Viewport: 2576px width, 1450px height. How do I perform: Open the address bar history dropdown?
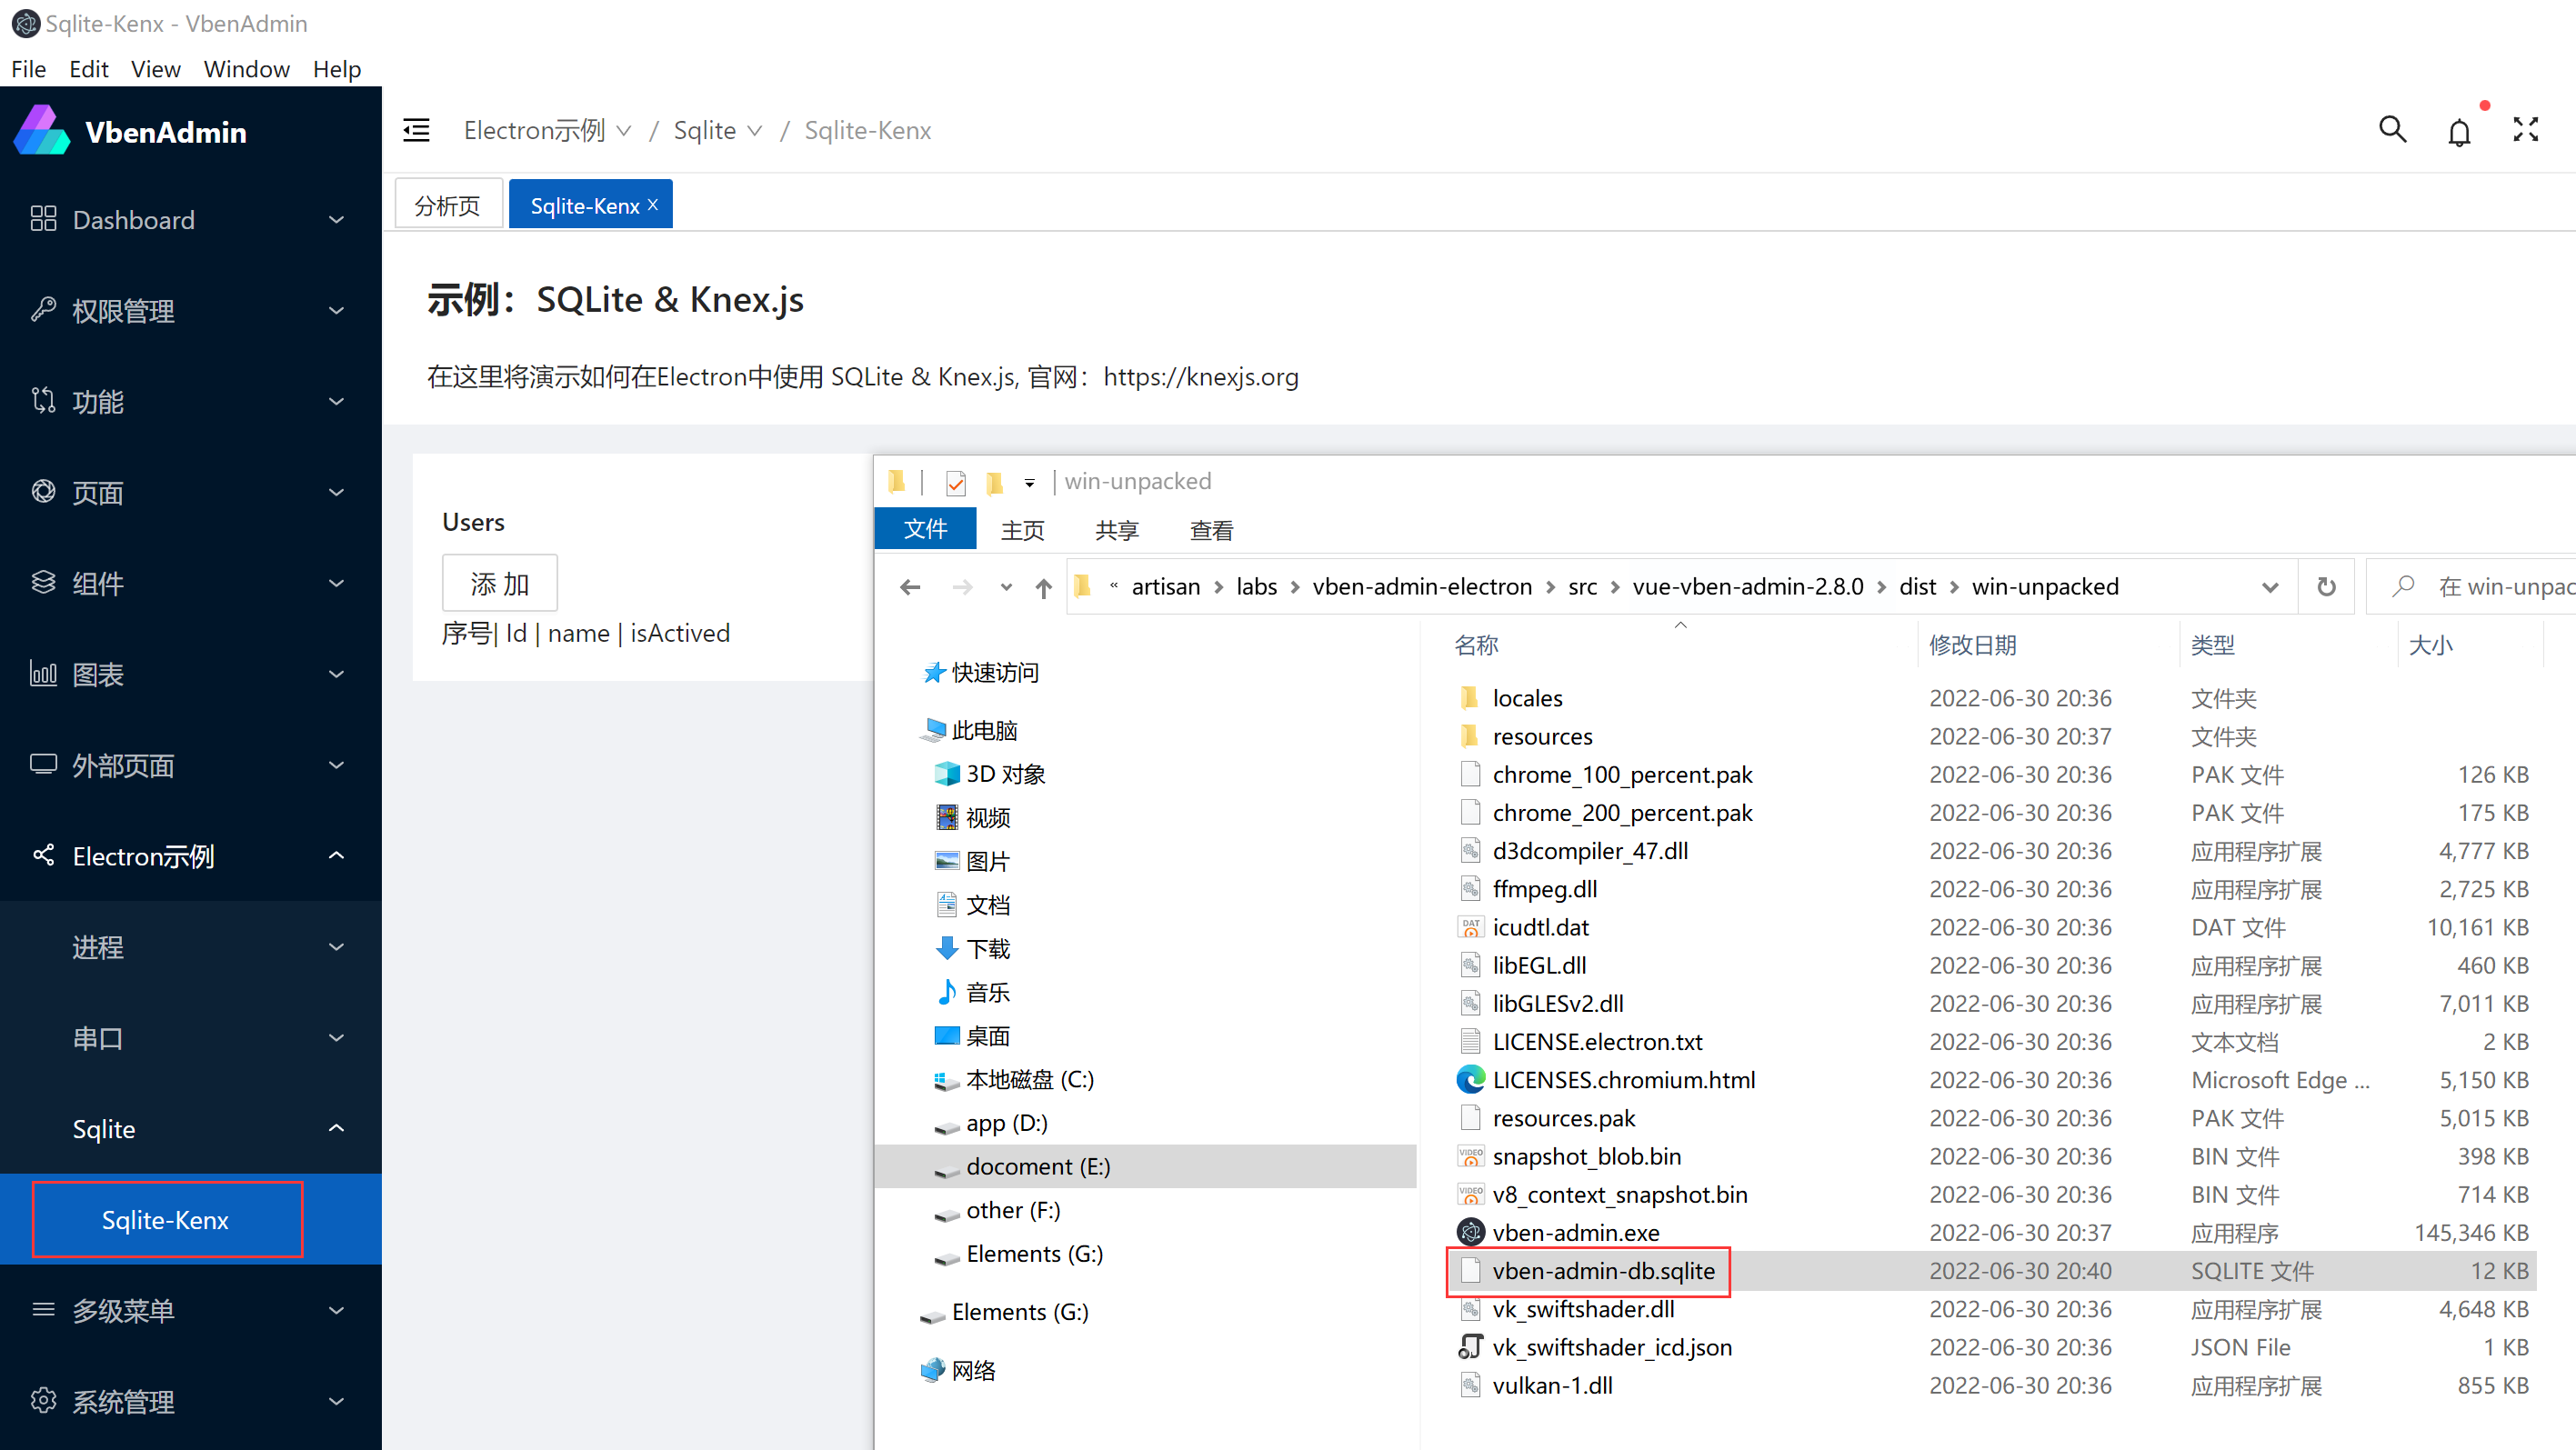[2269, 587]
